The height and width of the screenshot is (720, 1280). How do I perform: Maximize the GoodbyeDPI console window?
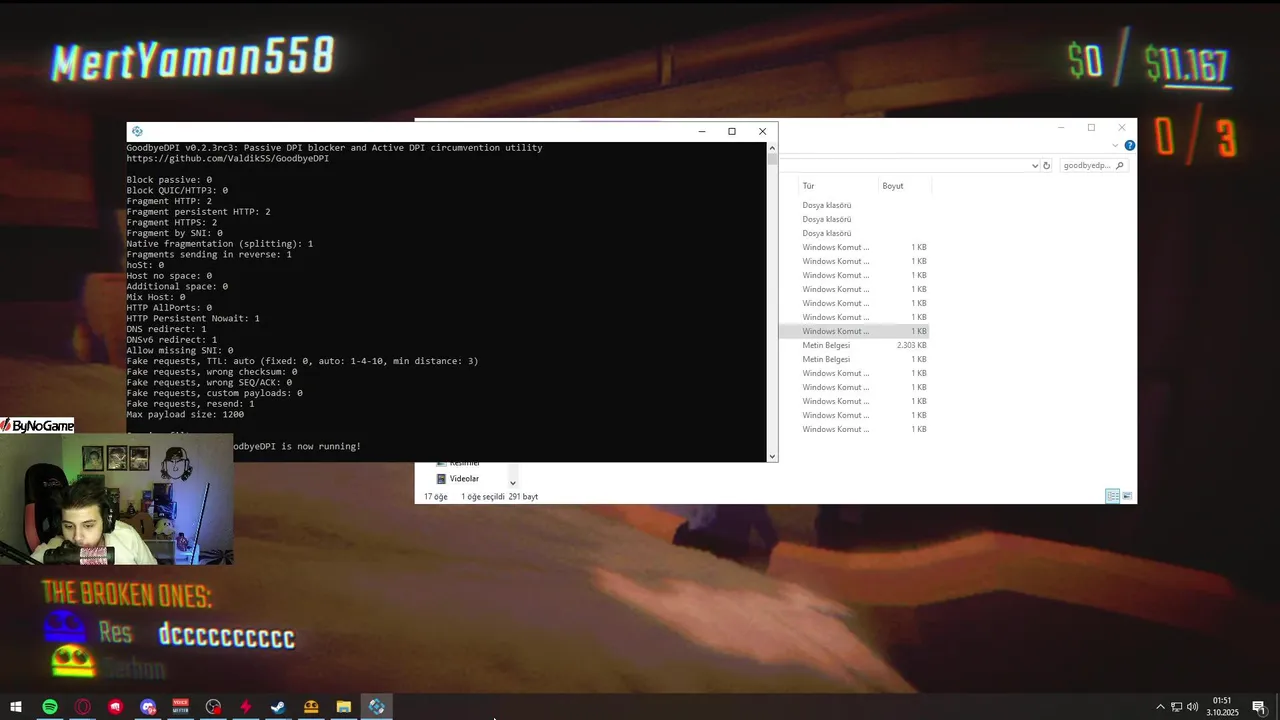click(732, 131)
